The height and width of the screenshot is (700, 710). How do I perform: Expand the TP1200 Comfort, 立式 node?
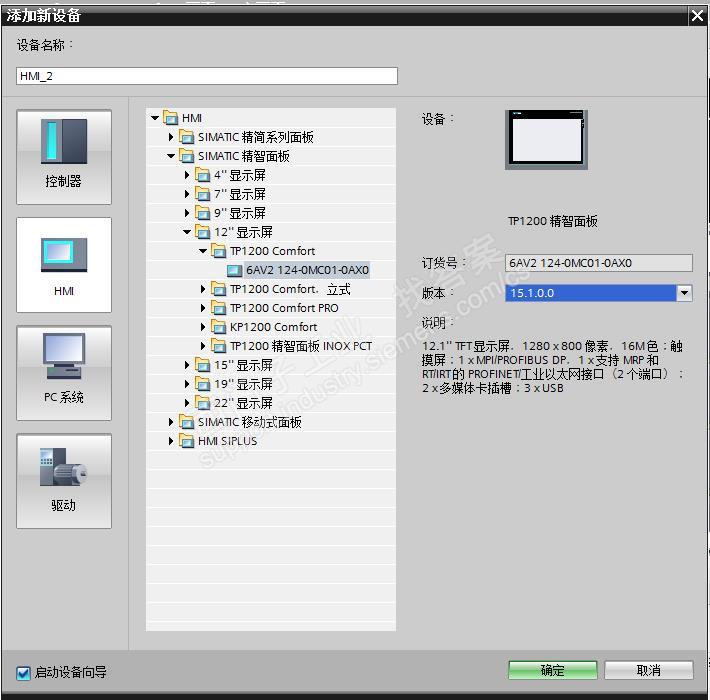[x=203, y=289]
